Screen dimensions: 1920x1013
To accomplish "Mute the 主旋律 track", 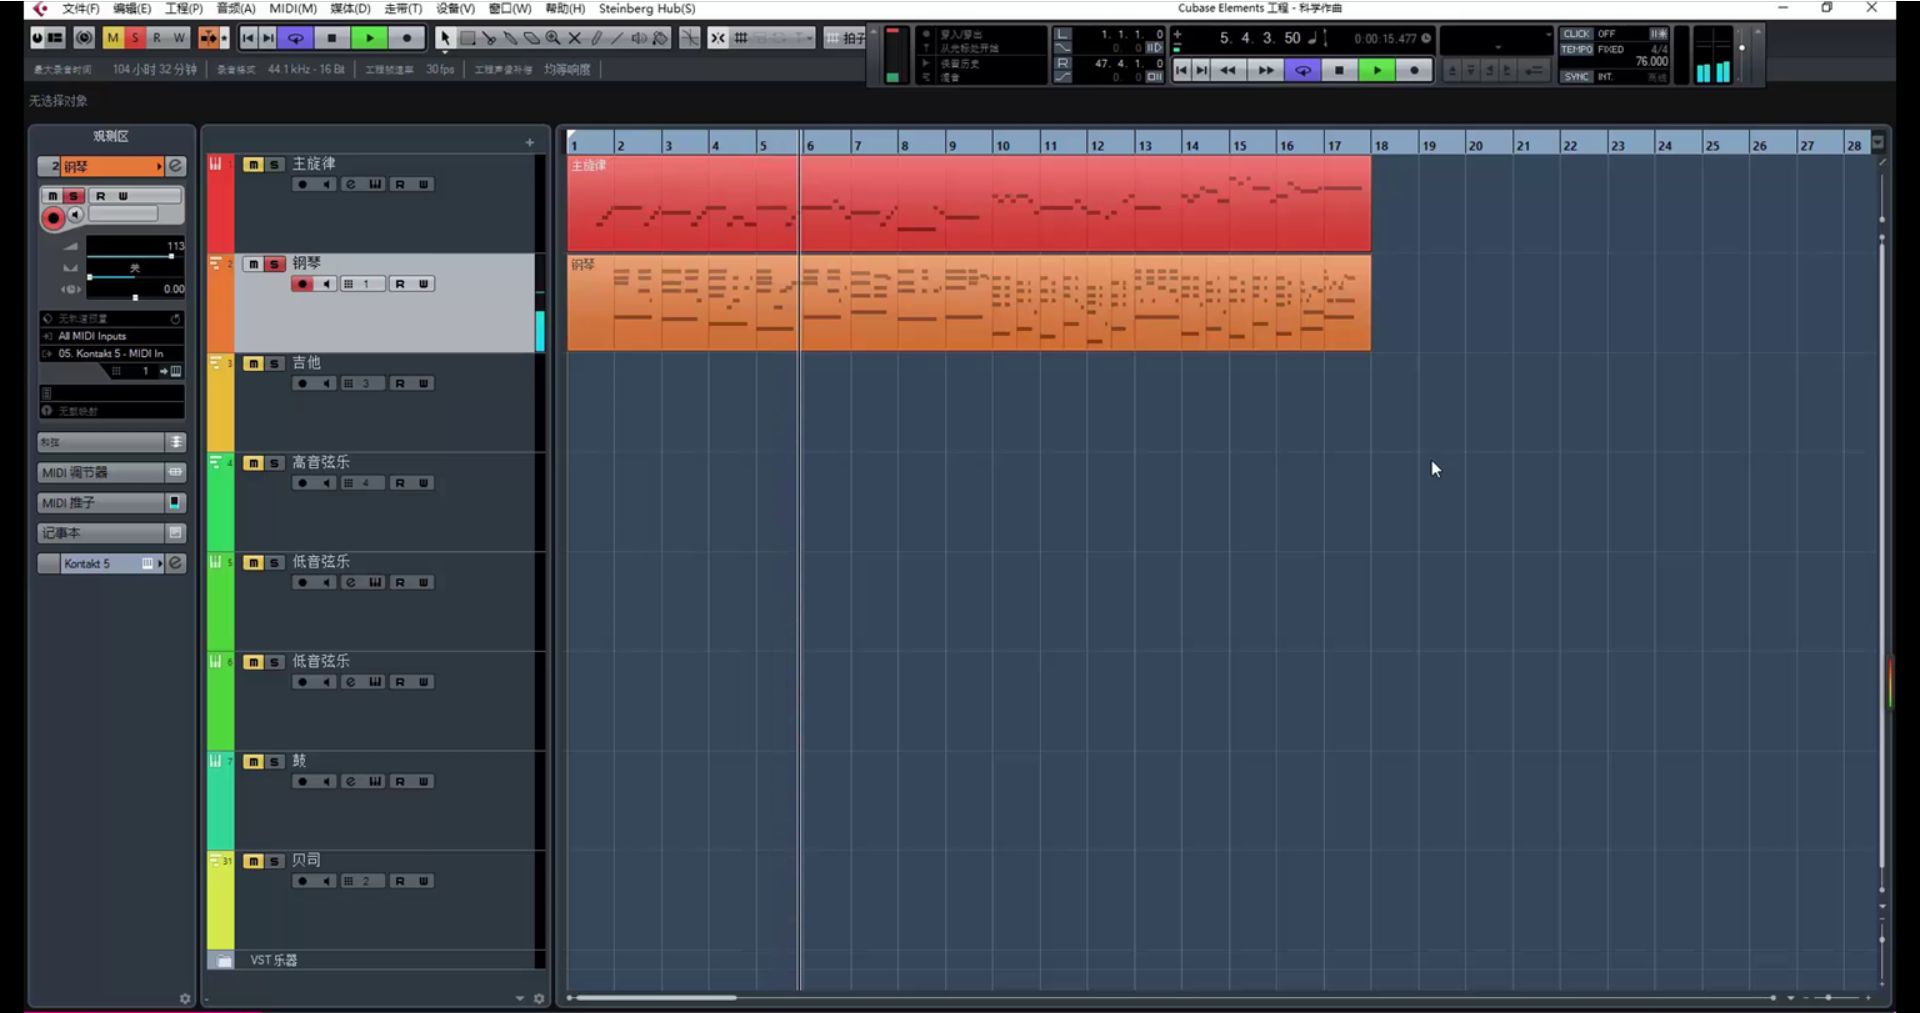I will (x=253, y=164).
